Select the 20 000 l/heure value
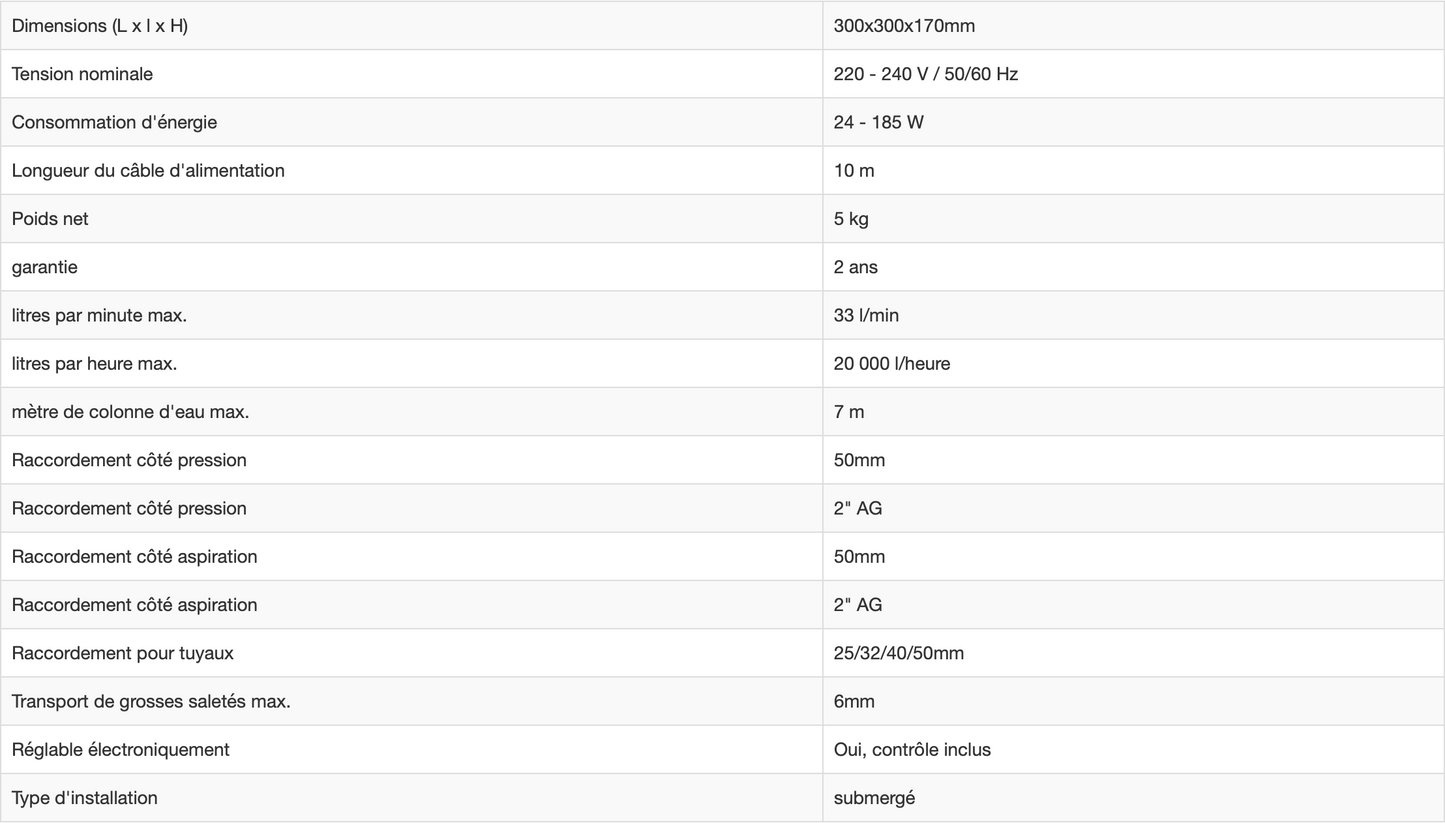1445x823 pixels. click(x=892, y=363)
